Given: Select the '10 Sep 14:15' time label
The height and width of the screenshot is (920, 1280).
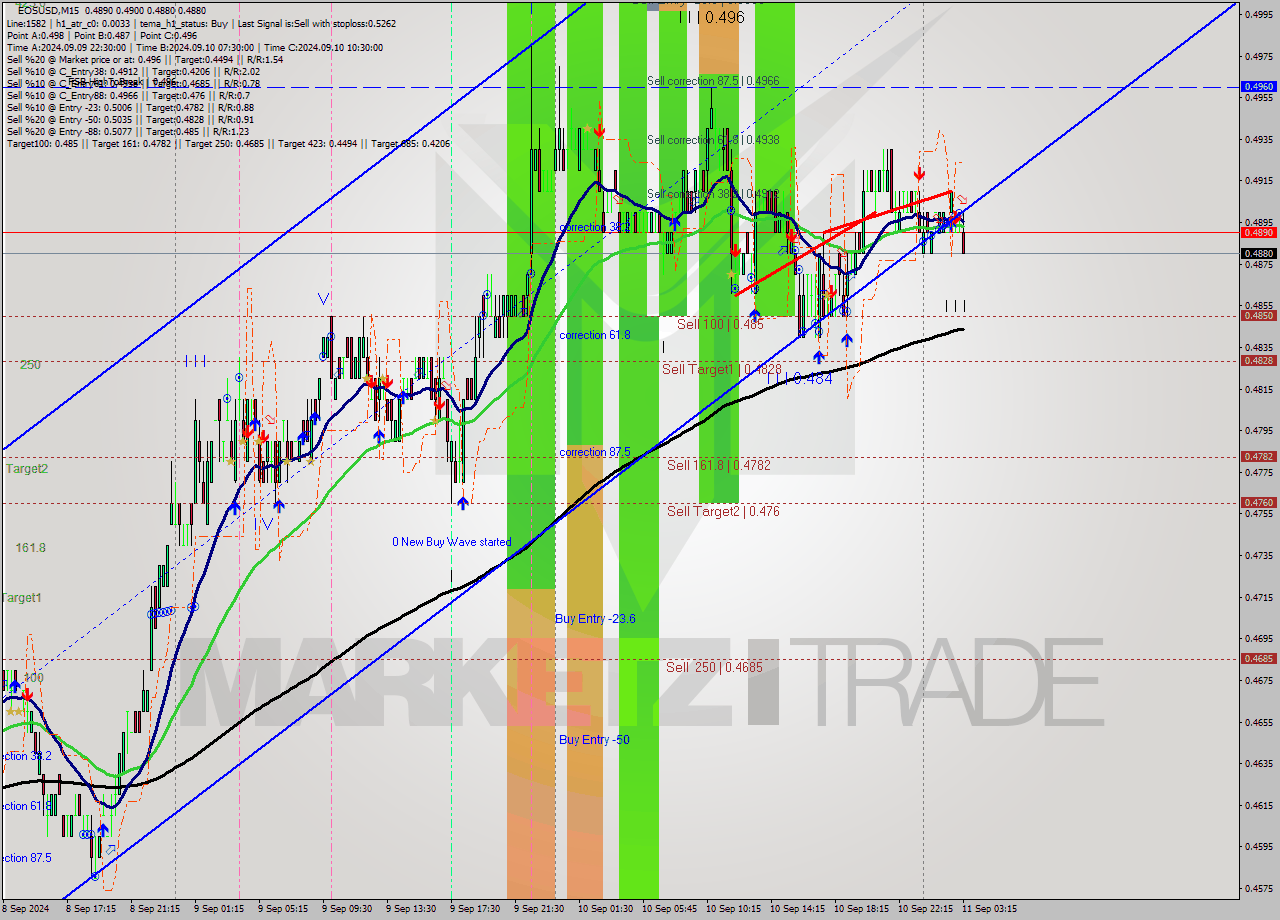Looking at the screenshot, I should (x=798, y=909).
